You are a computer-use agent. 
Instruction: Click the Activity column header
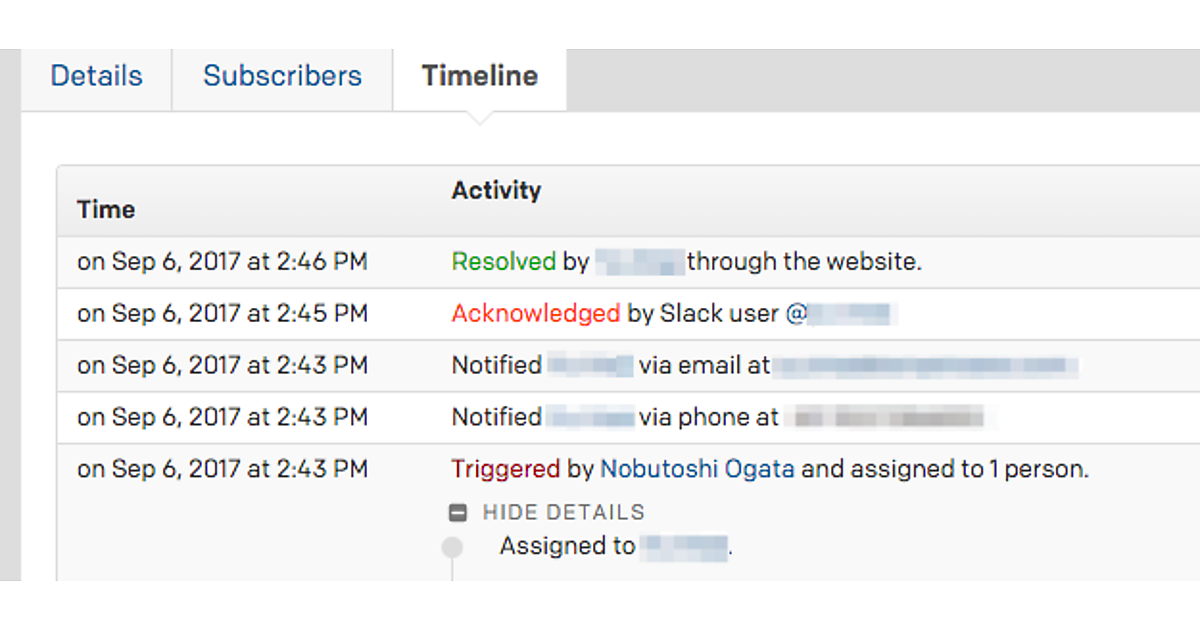(496, 191)
